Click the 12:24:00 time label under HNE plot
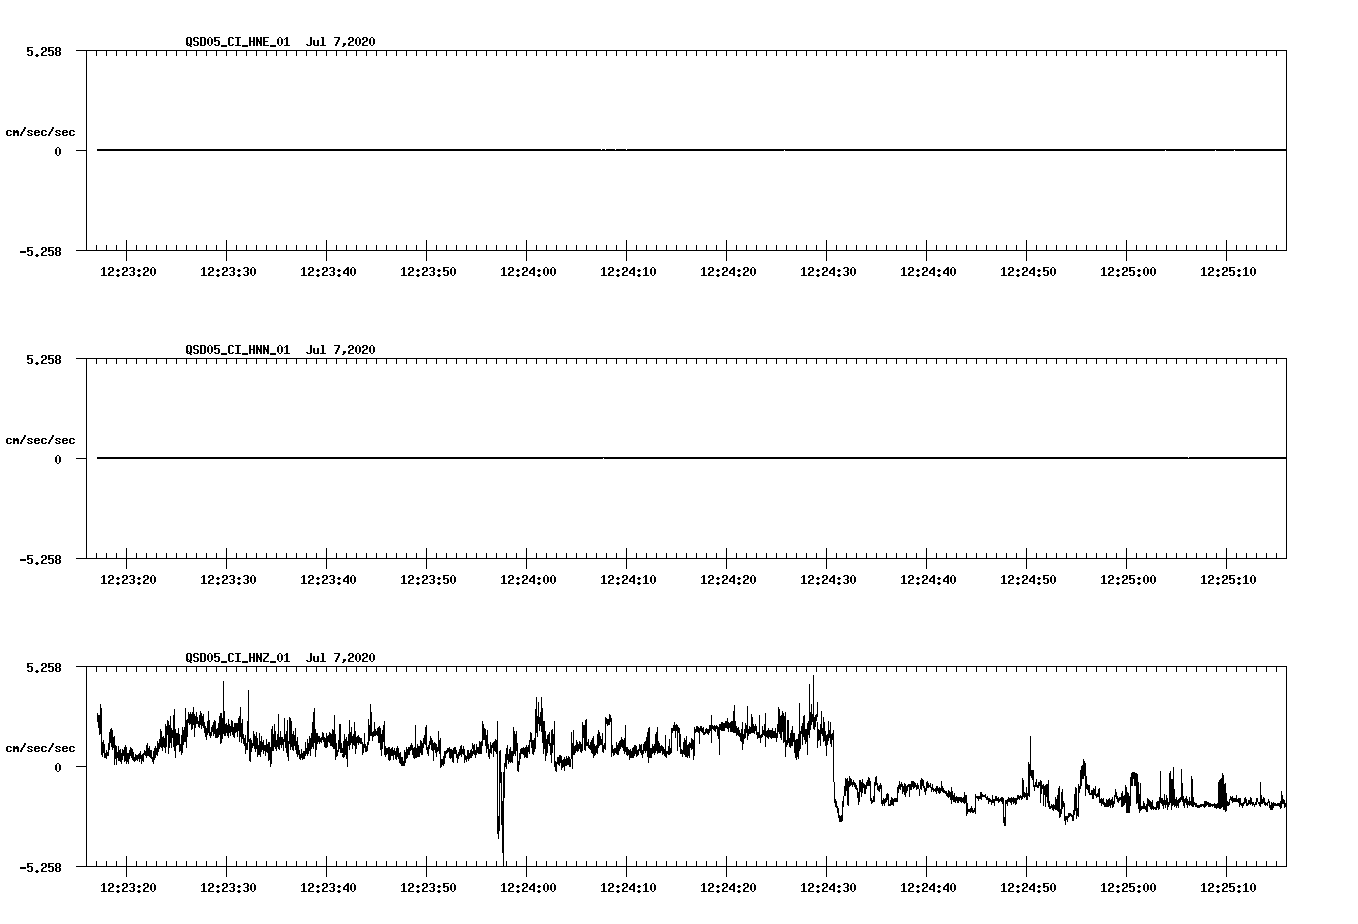 [x=528, y=272]
